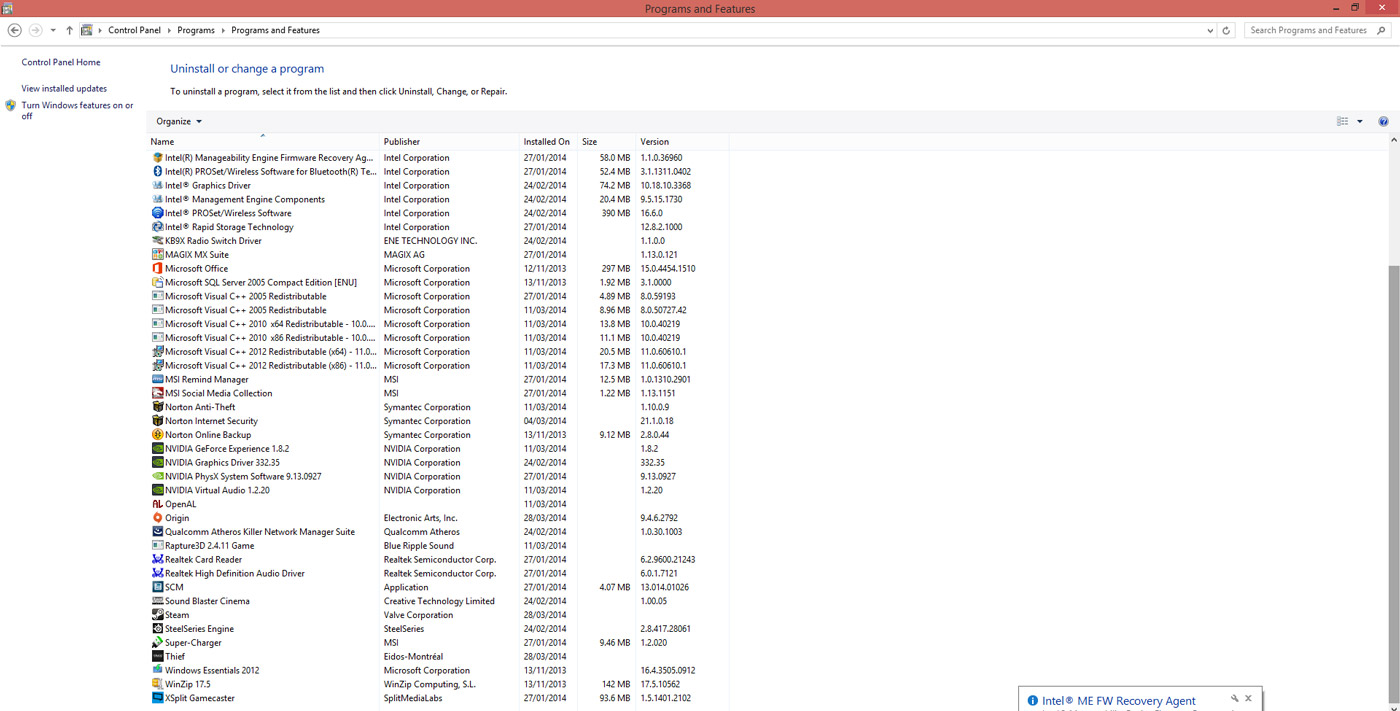The image size is (1400, 711).
Task: Open View installed updates link
Action: click(64, 88)
